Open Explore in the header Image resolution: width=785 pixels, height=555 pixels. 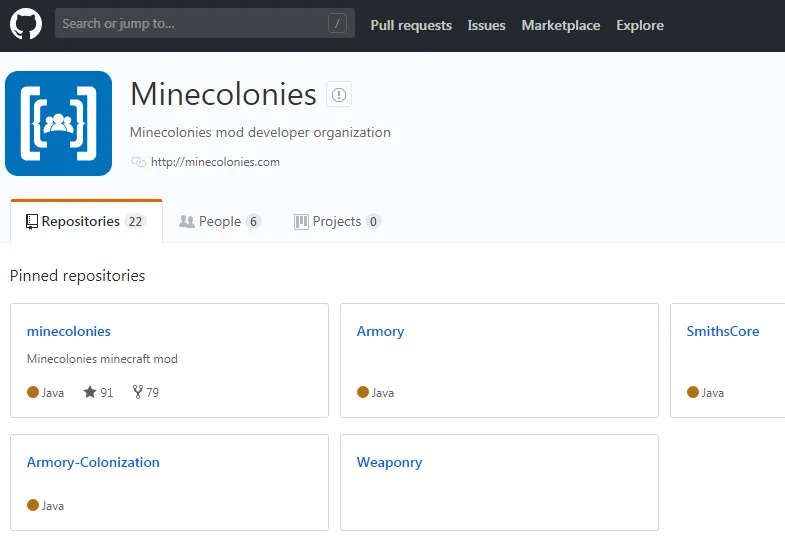click(640, 25)
